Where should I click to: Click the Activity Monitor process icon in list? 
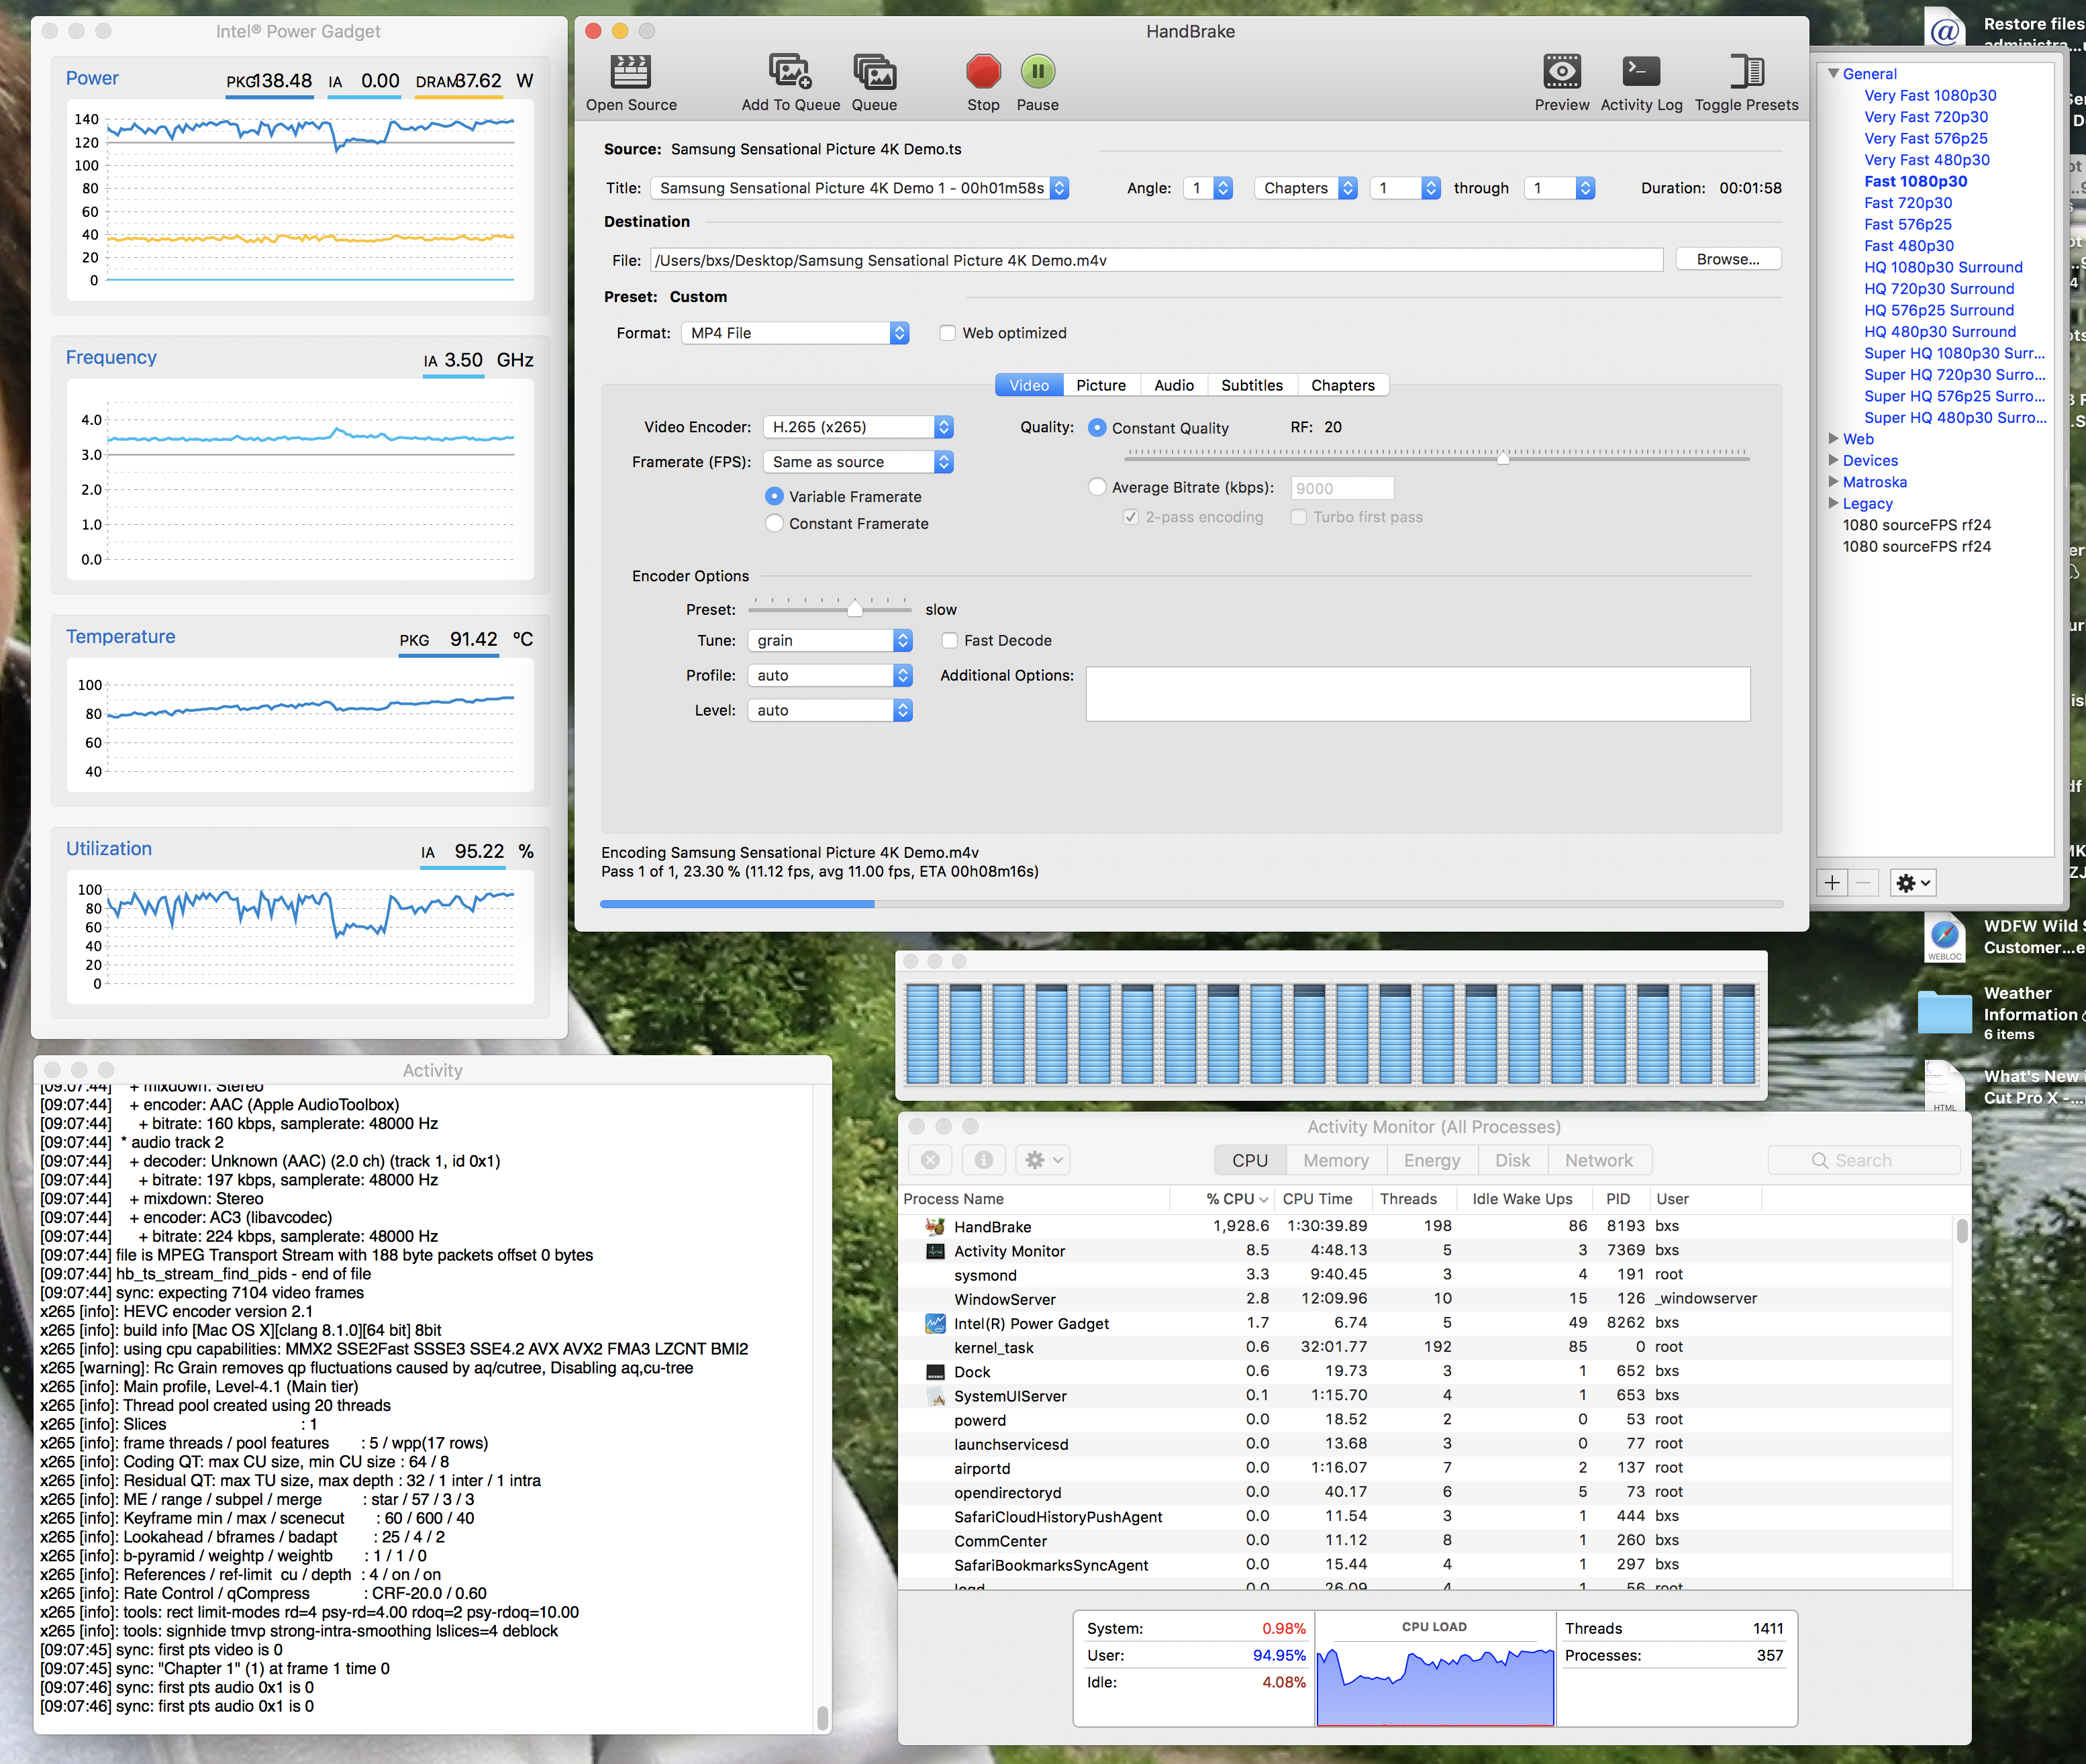click(x=935, y=1251)
